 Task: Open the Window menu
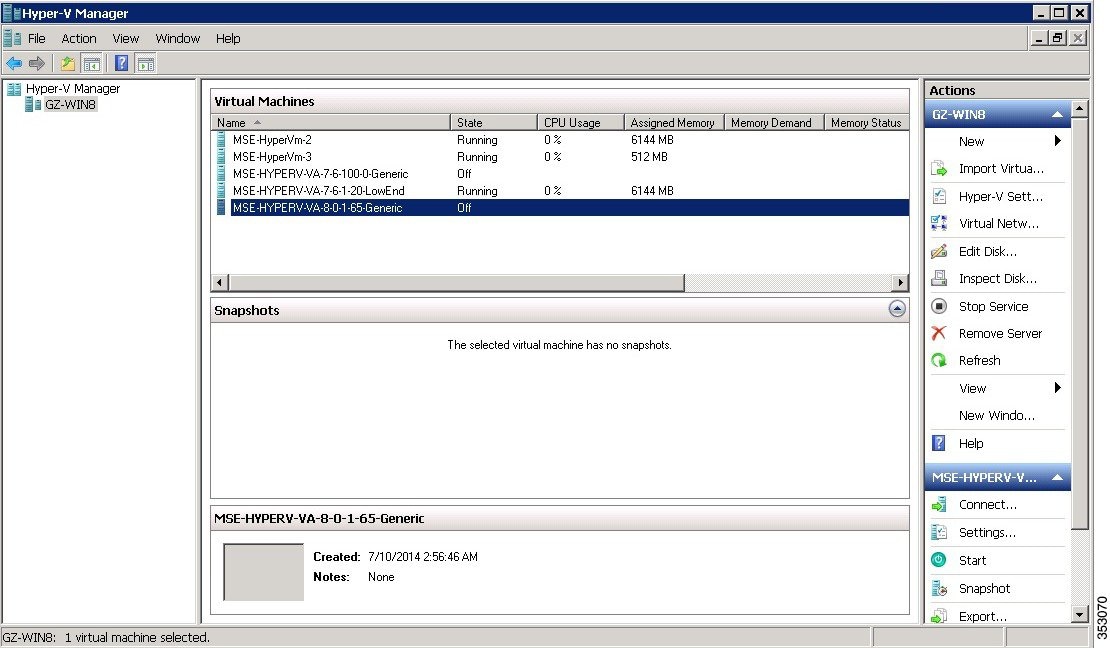pyautogui.click(x=177, y=38)
